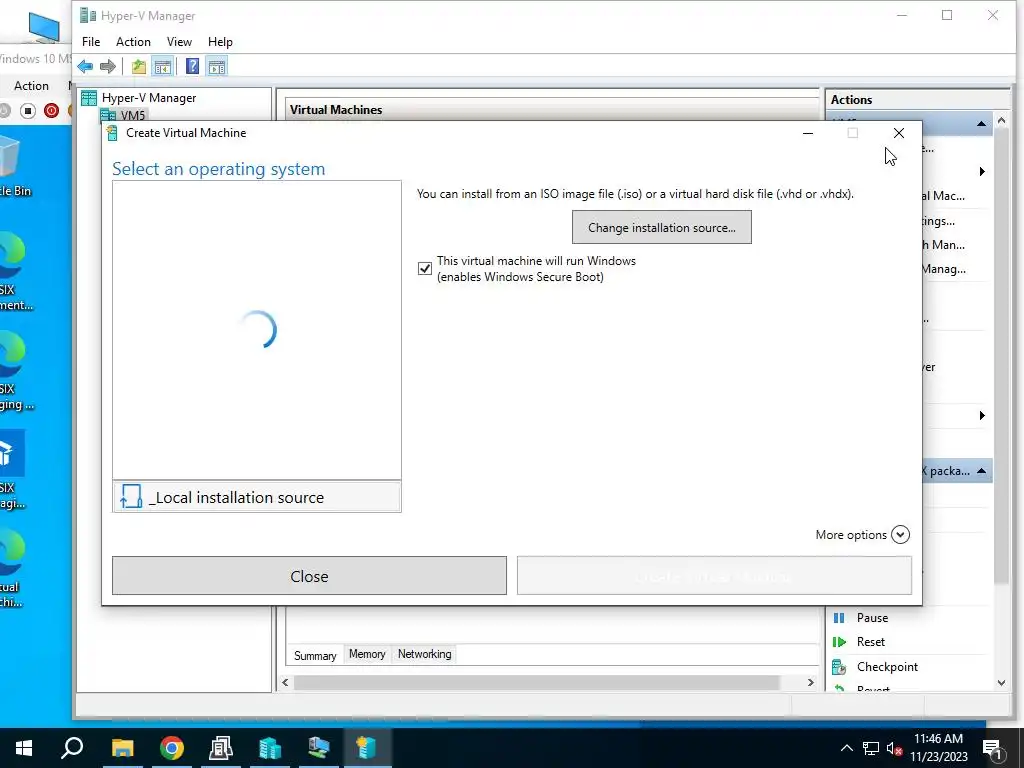1024x768 pixels.
Task: Click the disabled Create Virtual Machine button
Action: tap(714, 576)
